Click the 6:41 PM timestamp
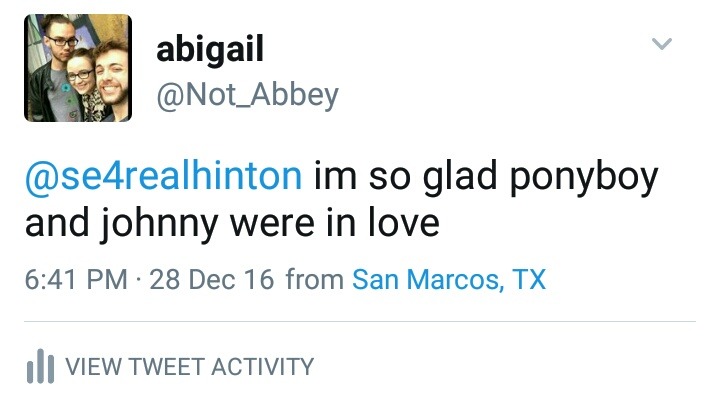This screenshot has height=405, width=720. pos(77,278)
